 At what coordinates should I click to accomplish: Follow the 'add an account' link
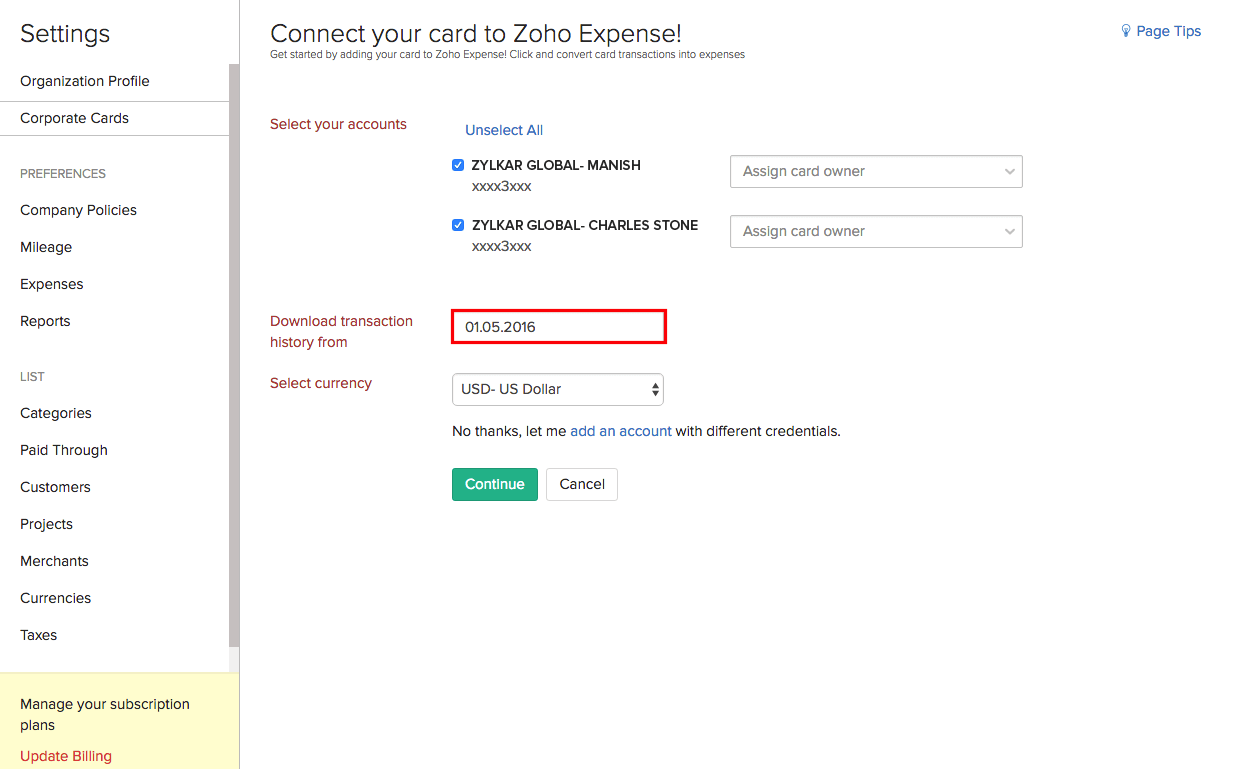coord(621,431)
